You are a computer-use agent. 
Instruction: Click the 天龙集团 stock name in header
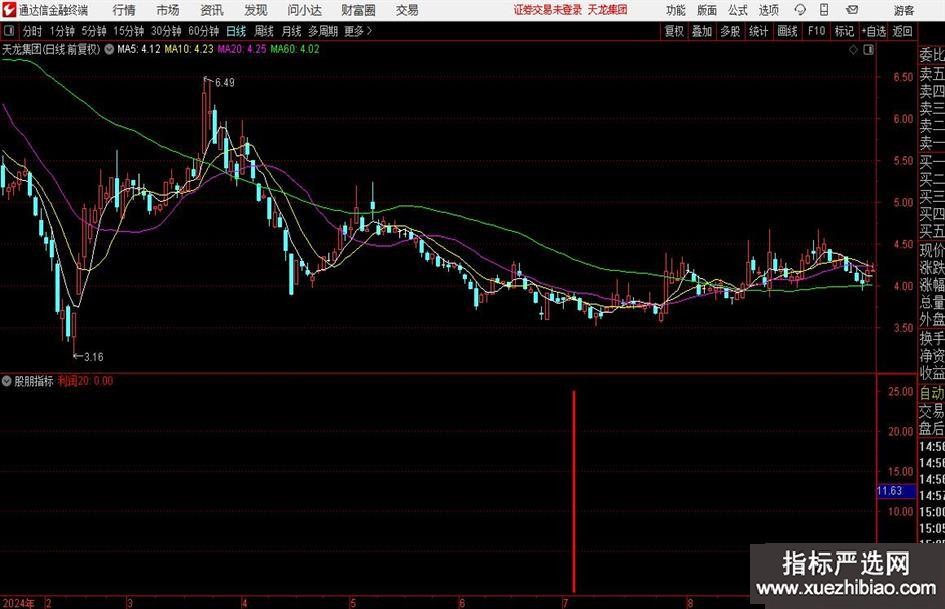[608, 10]
